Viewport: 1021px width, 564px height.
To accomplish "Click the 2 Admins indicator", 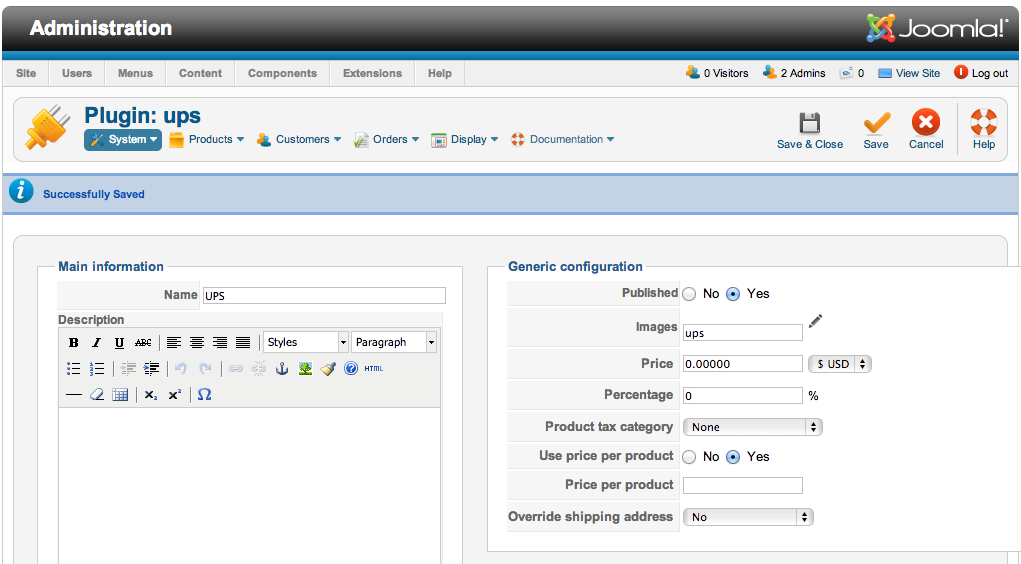I will 794,73.
